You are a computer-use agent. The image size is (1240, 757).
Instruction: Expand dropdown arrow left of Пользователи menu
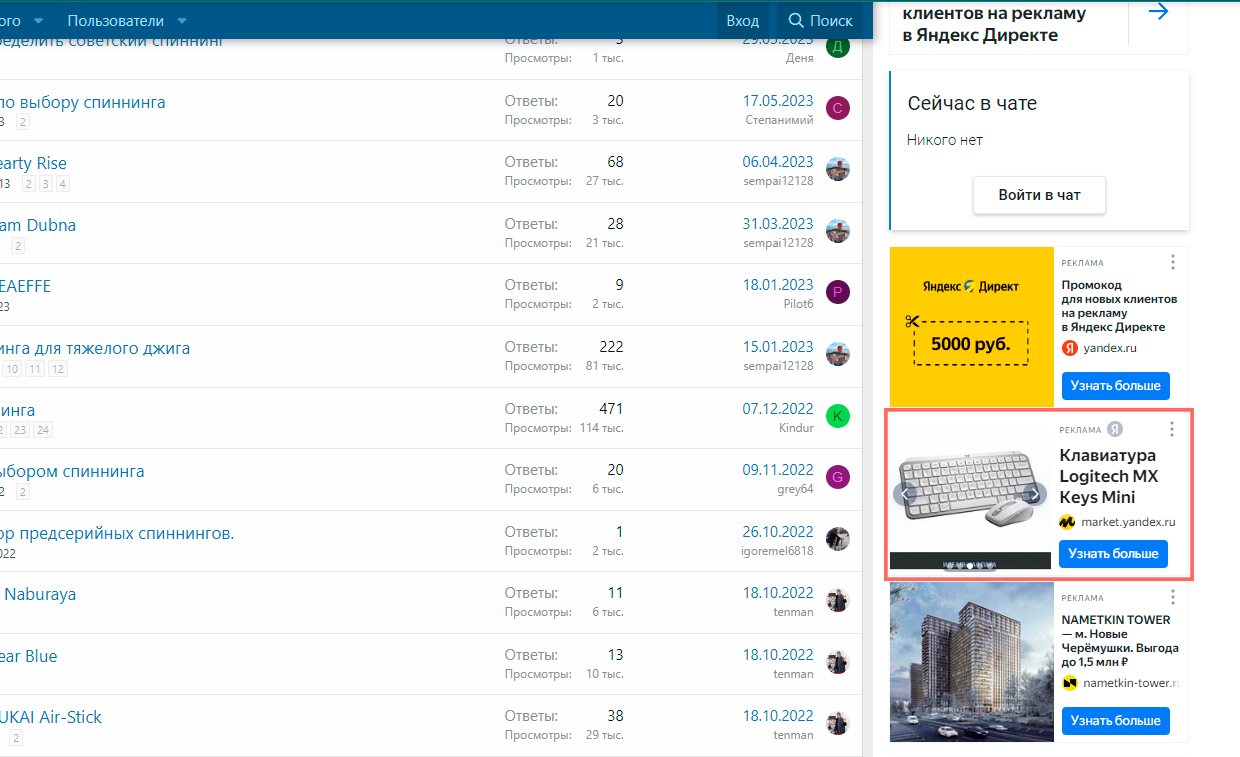coord(38,20)
